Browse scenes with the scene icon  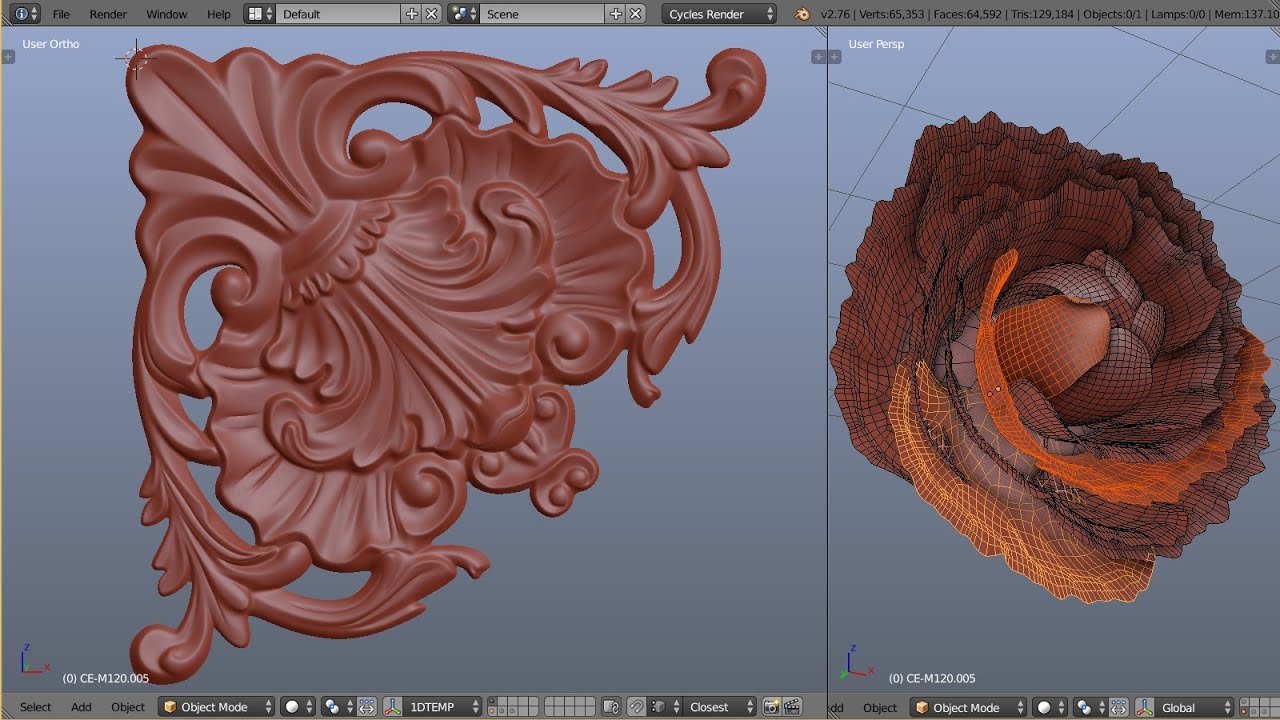(463, 14)
